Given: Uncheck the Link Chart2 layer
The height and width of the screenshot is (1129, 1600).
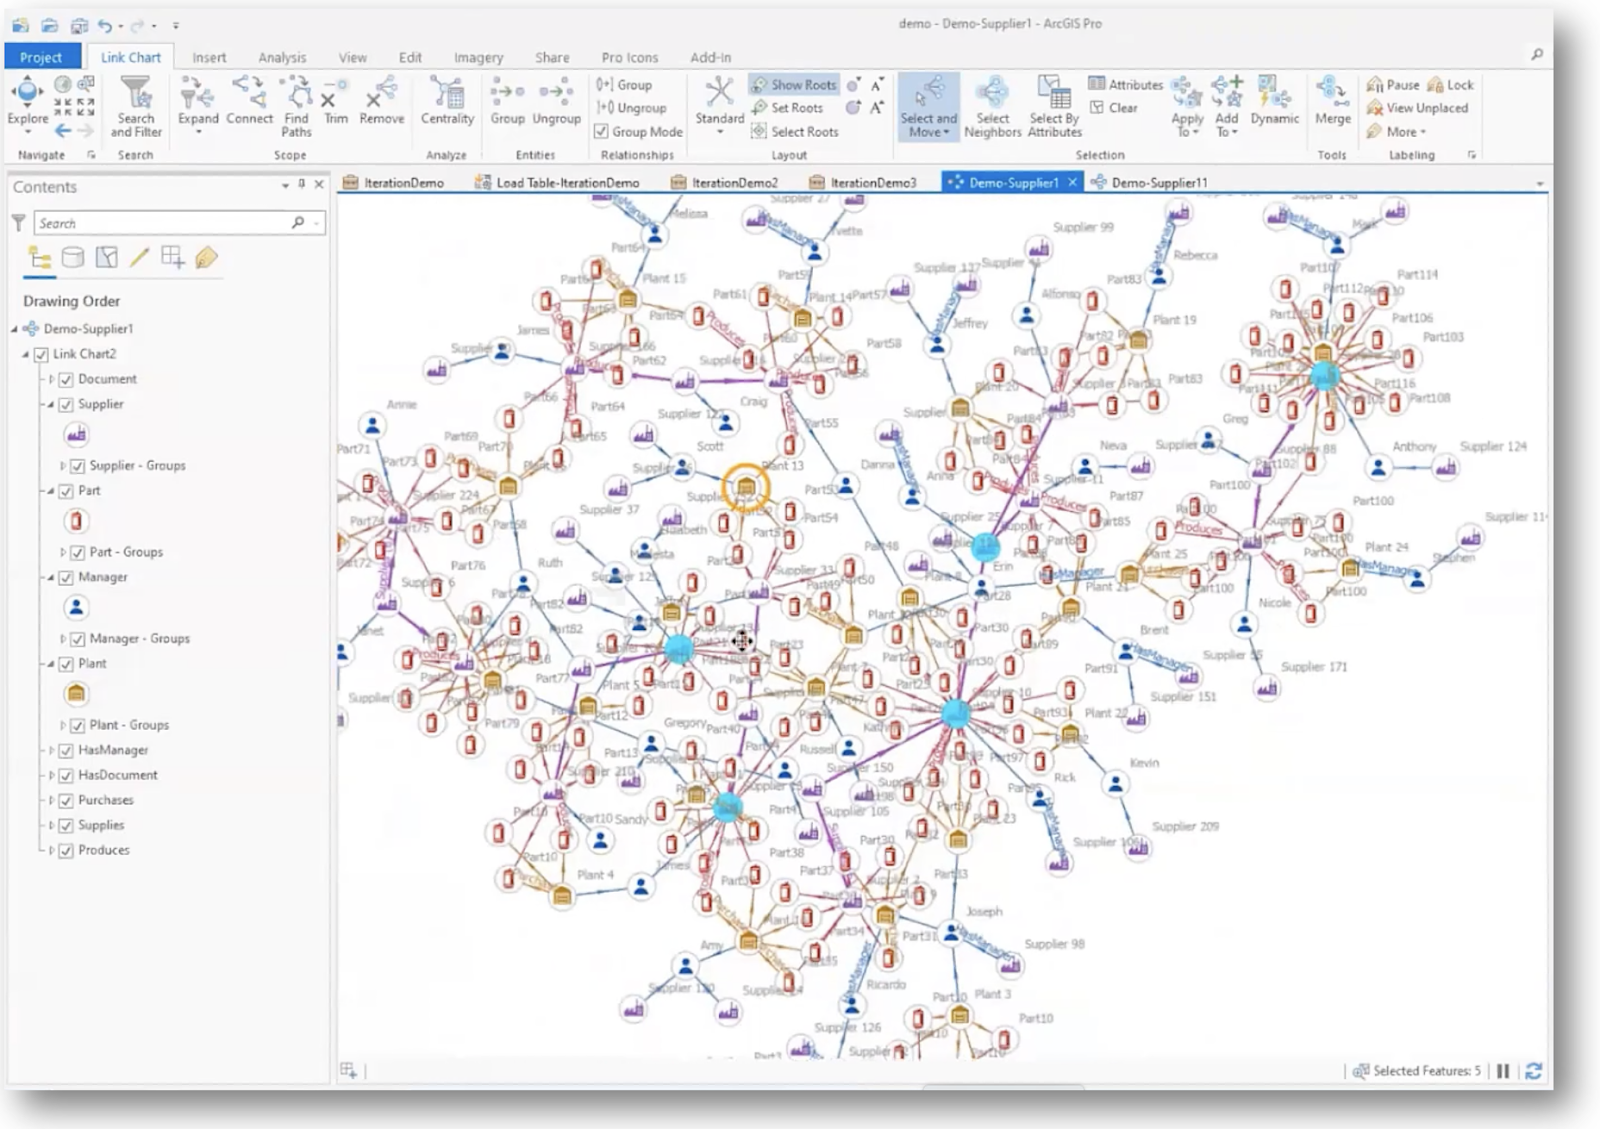Looking at the screenshot, I should pos(41,354).
